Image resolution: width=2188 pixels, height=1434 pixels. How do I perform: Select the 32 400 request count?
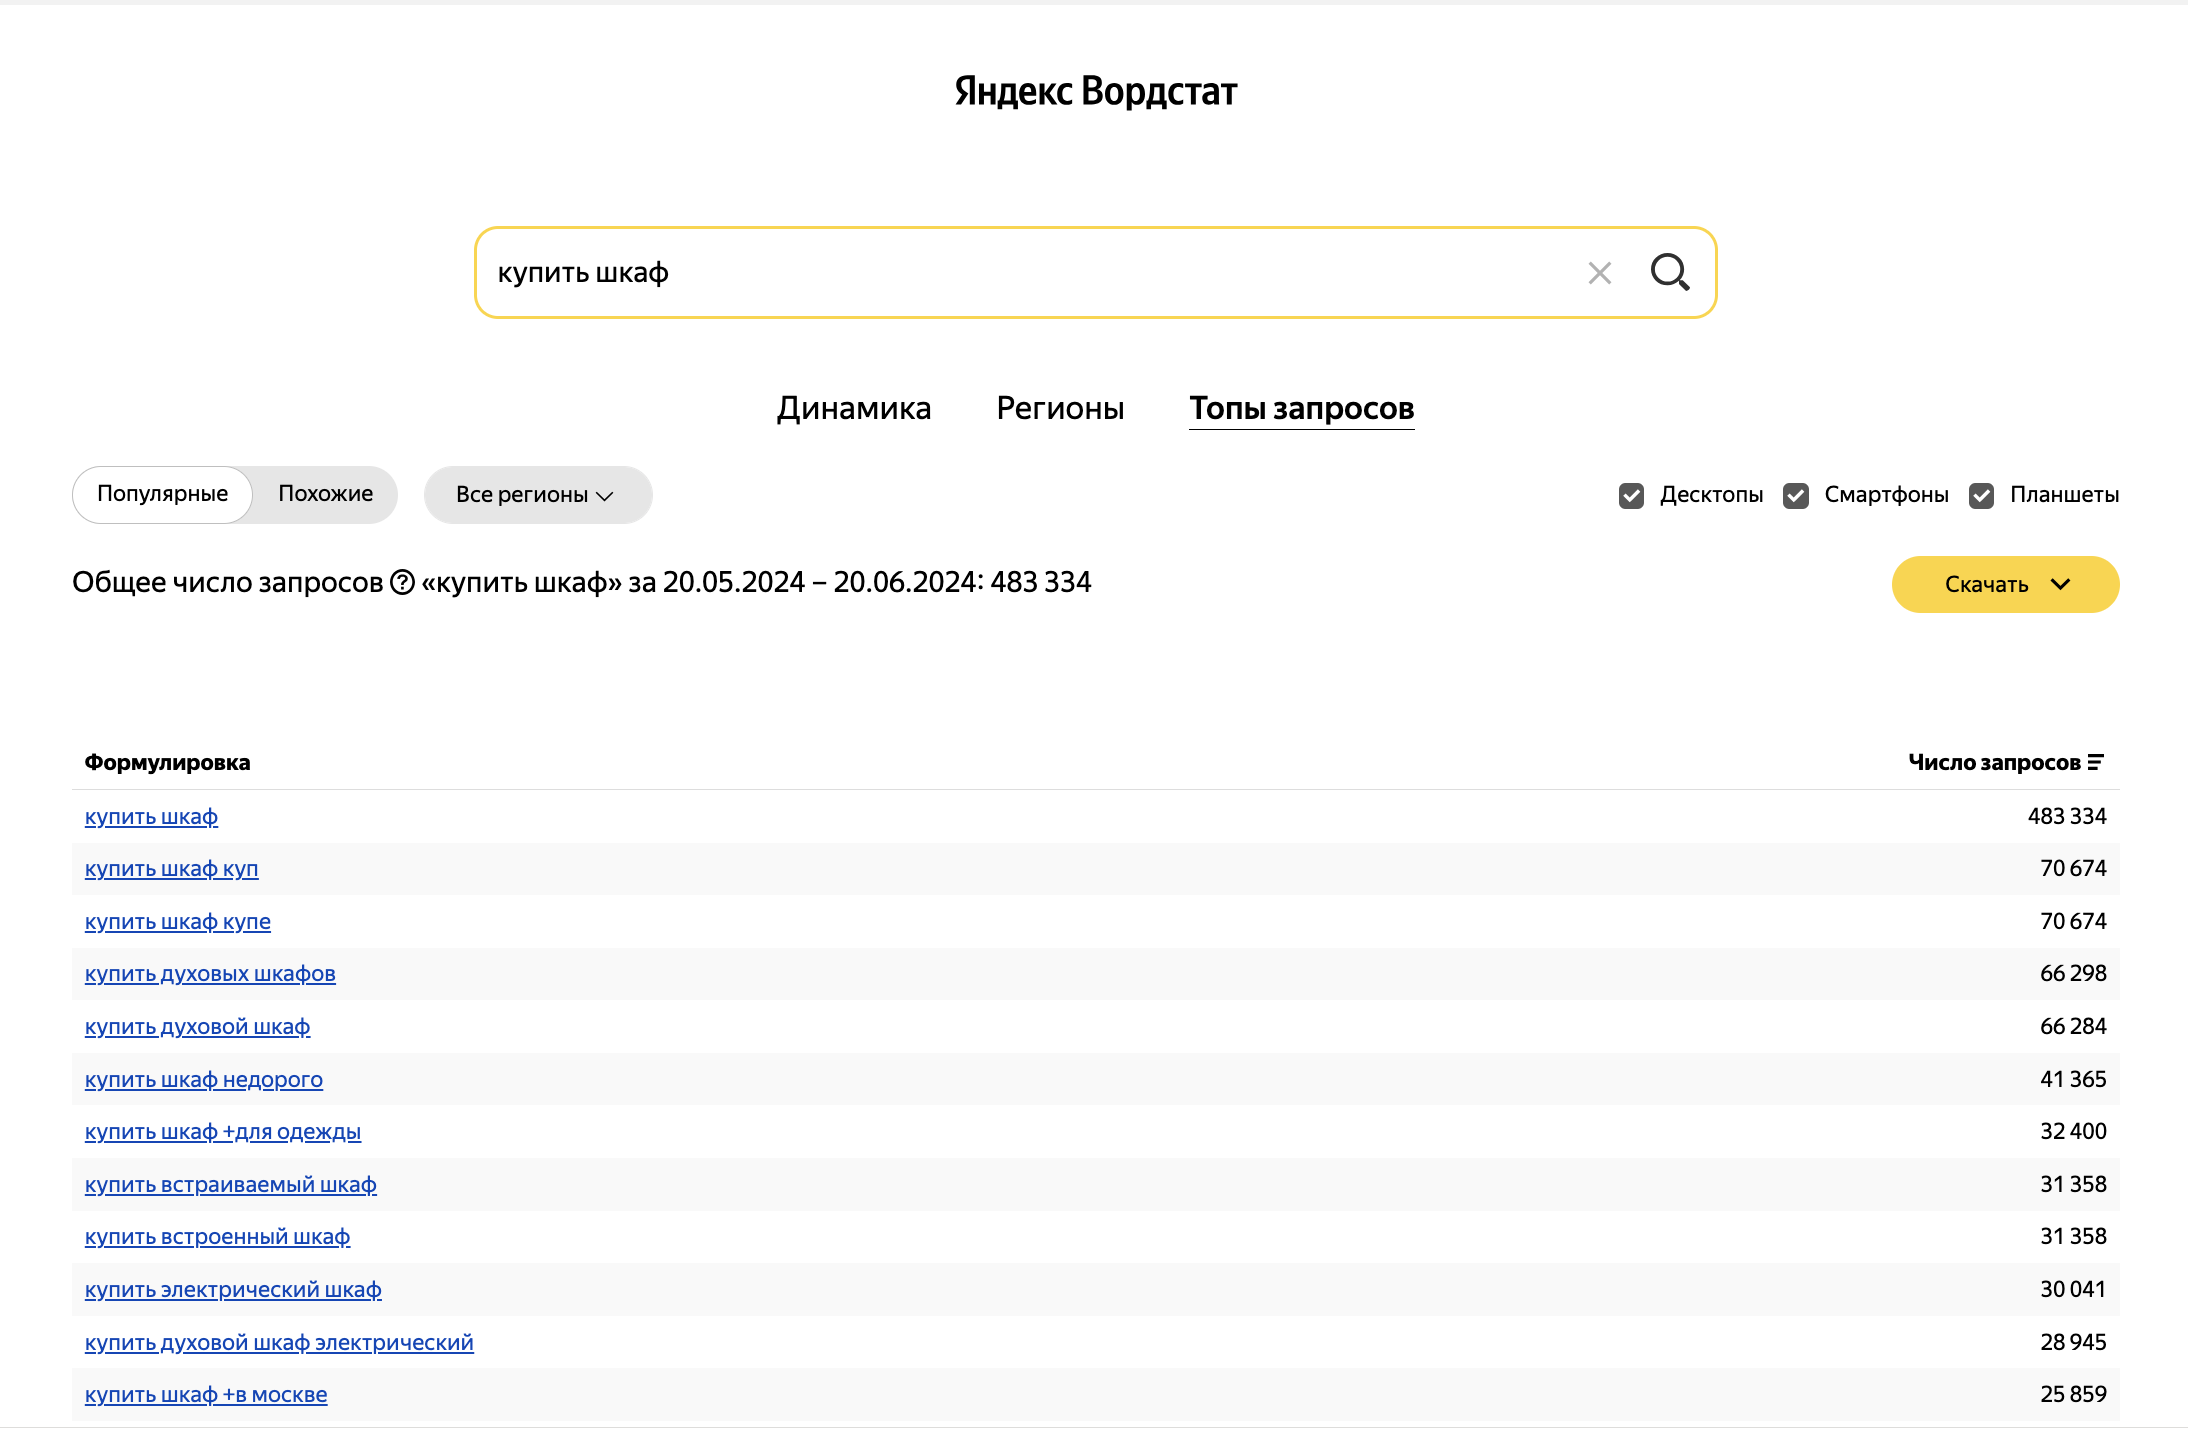pos(2073,1131)
